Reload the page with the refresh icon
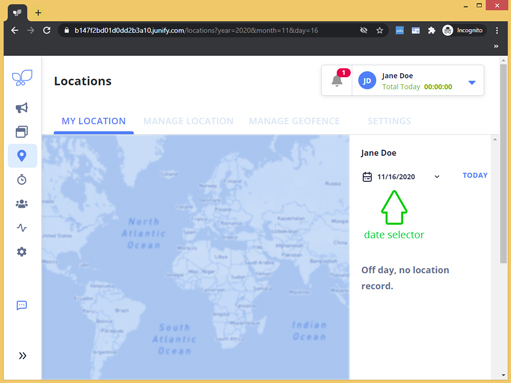The image size is (511, 383). pyautogui.click(x=47, y=30)
